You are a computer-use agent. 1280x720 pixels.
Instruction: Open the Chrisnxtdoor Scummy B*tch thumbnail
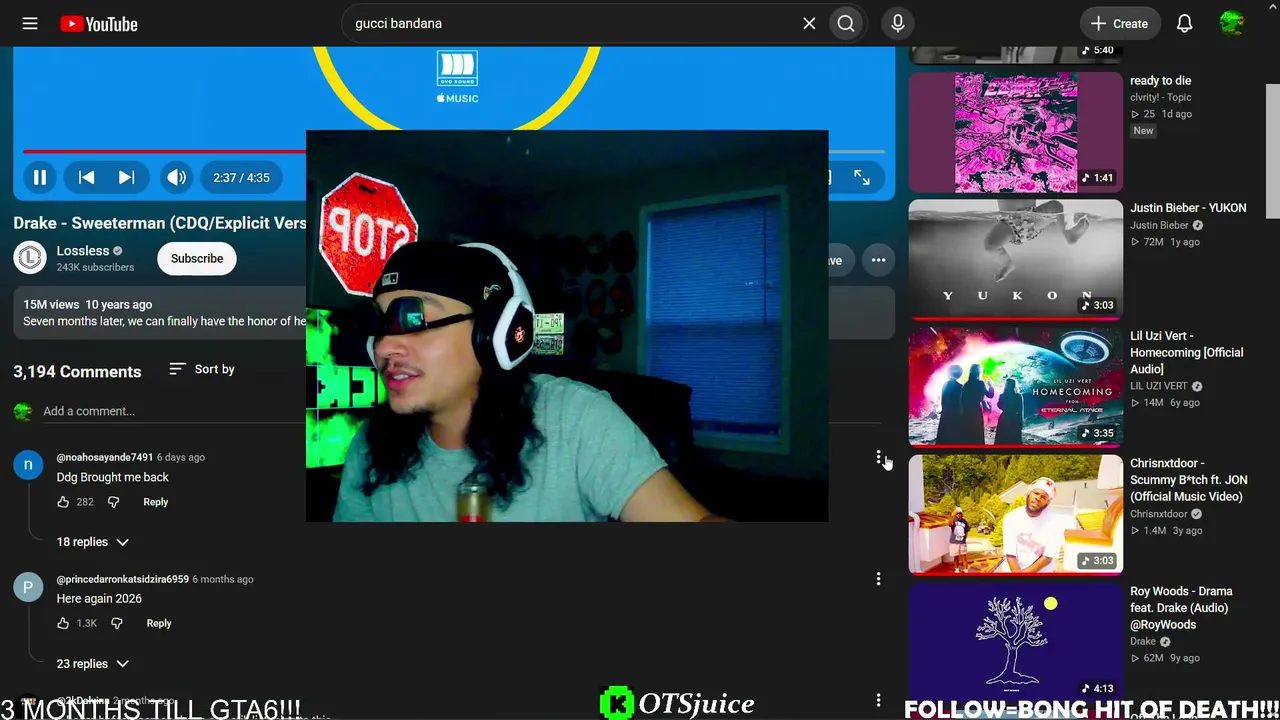coord(1016,515)
